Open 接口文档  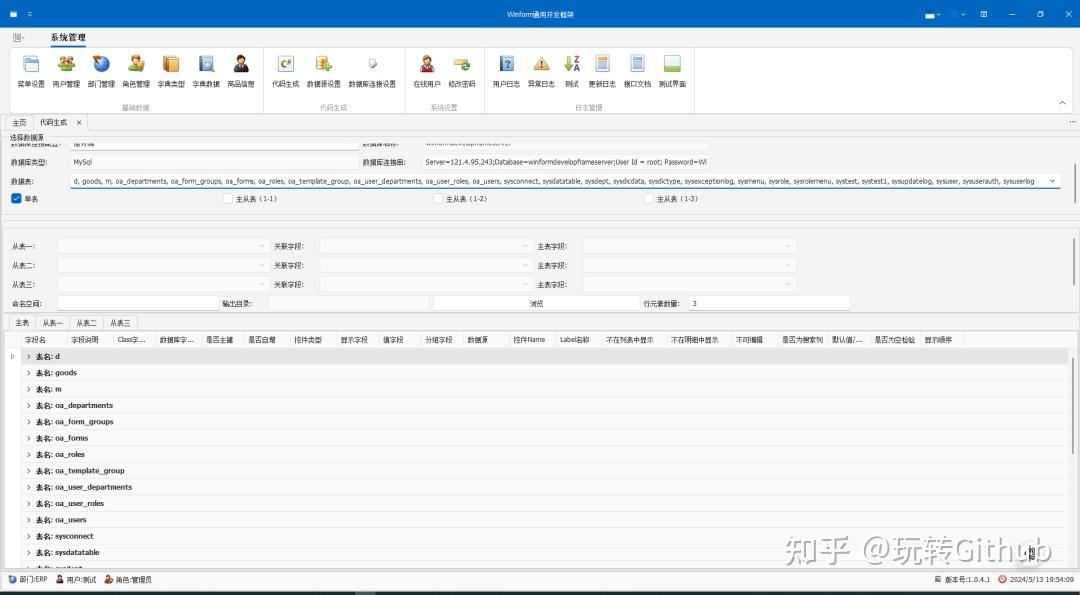636,70
